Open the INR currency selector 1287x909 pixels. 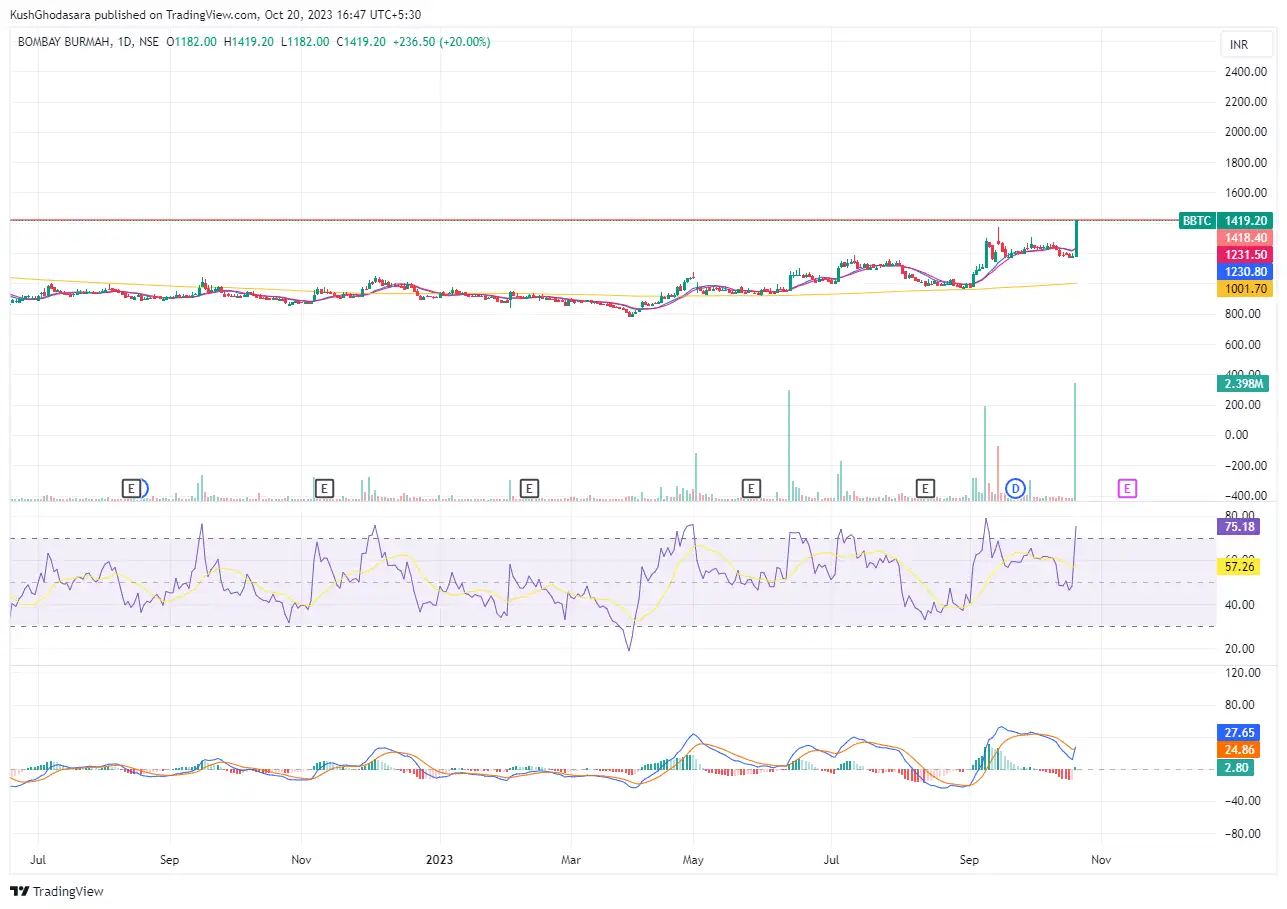(1245, 44)
